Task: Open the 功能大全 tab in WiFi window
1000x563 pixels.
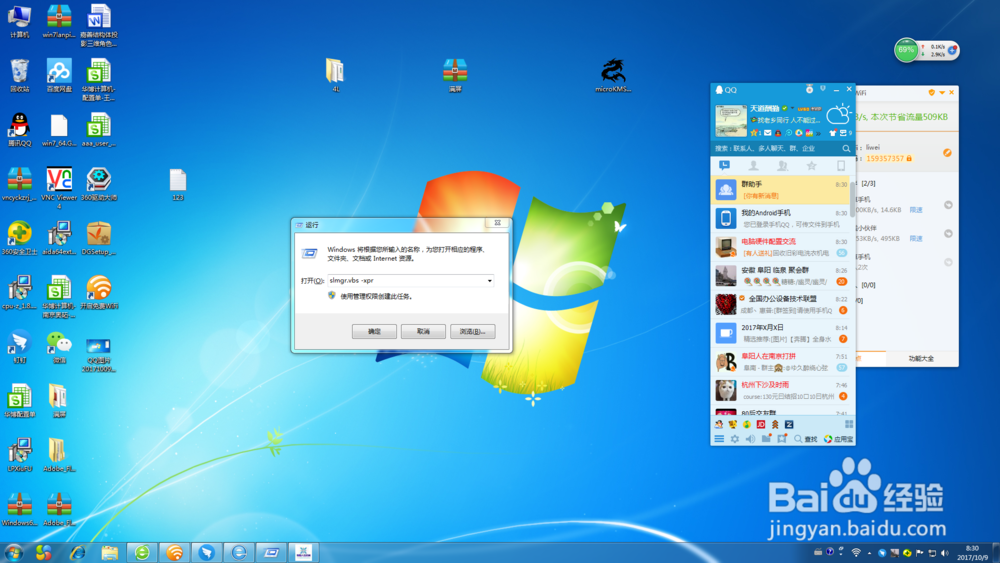Action: (921, 359)
